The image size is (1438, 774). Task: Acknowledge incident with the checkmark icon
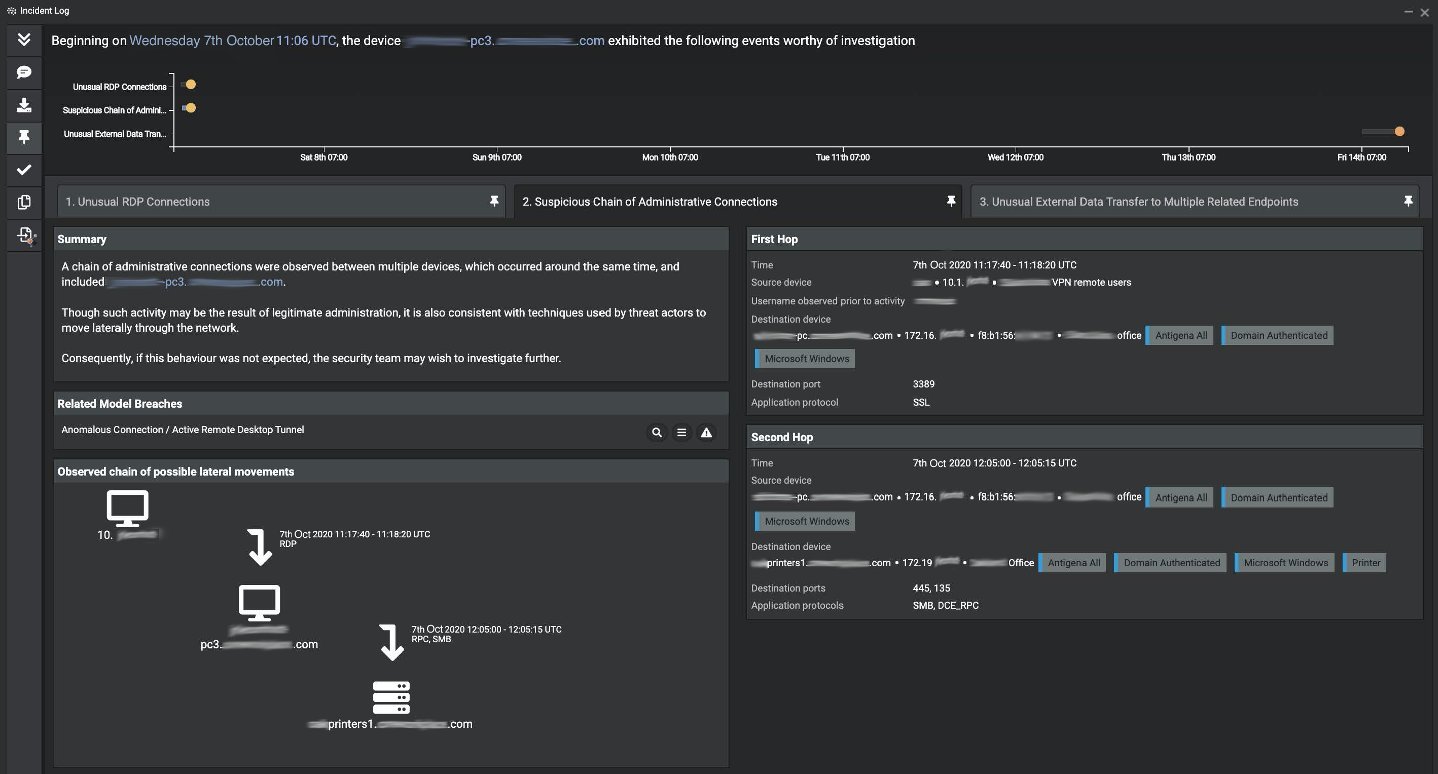coord(24,170)
